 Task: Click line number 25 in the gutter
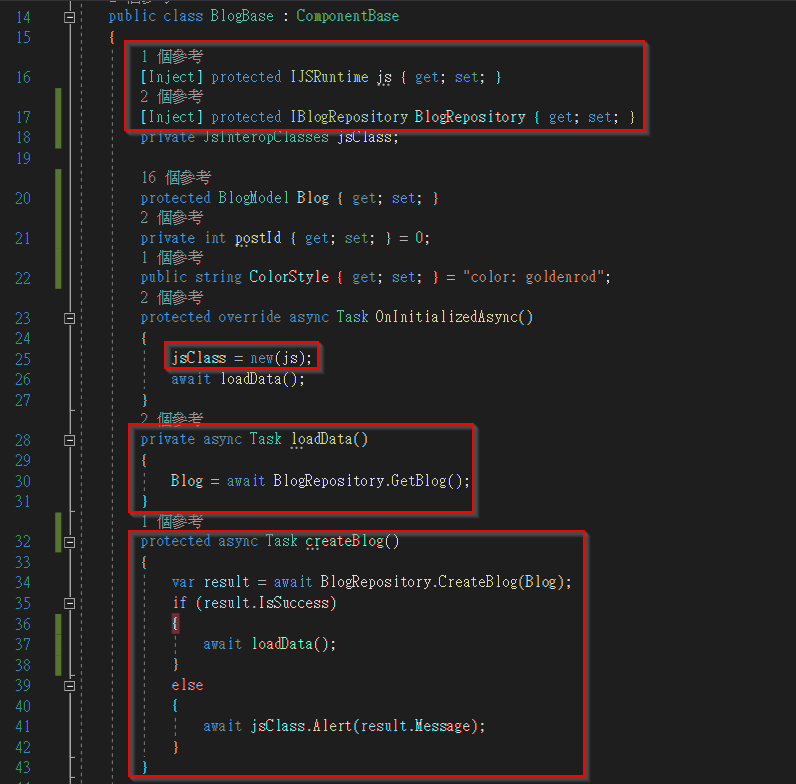pyautogui.click(x=23, y=359)
